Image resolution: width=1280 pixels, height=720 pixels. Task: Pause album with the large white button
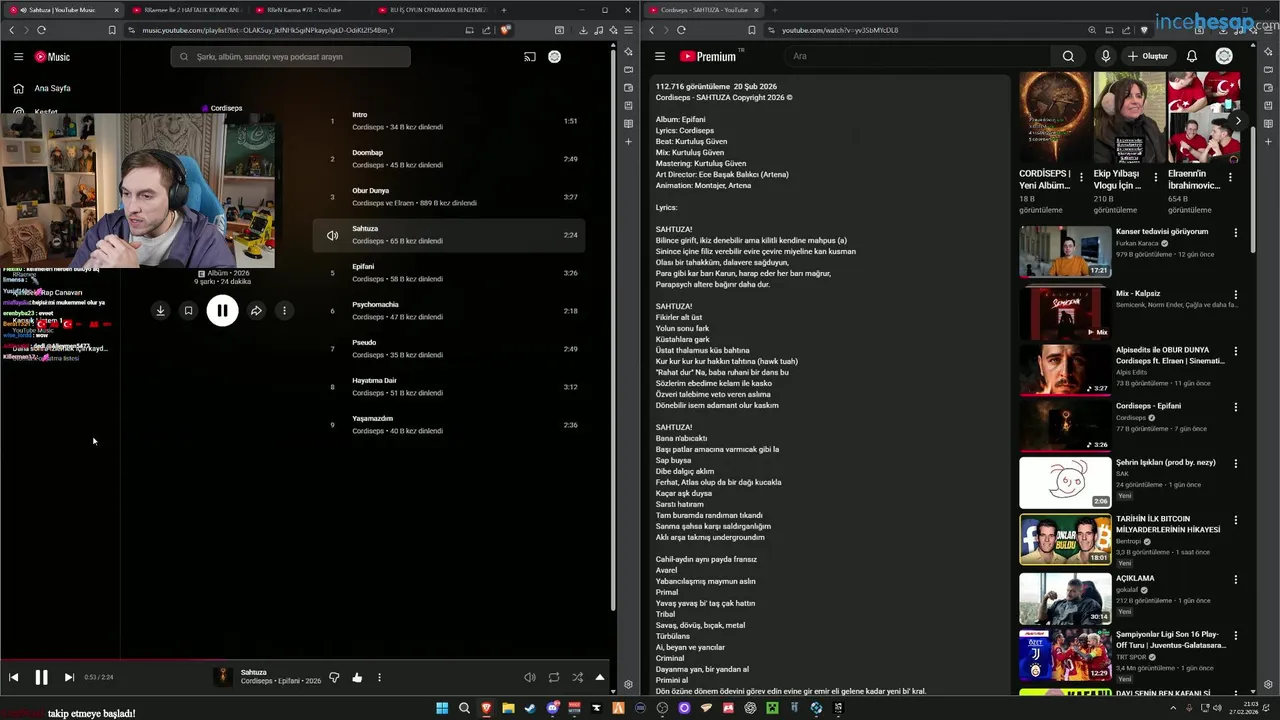click(x=222, y=311)
